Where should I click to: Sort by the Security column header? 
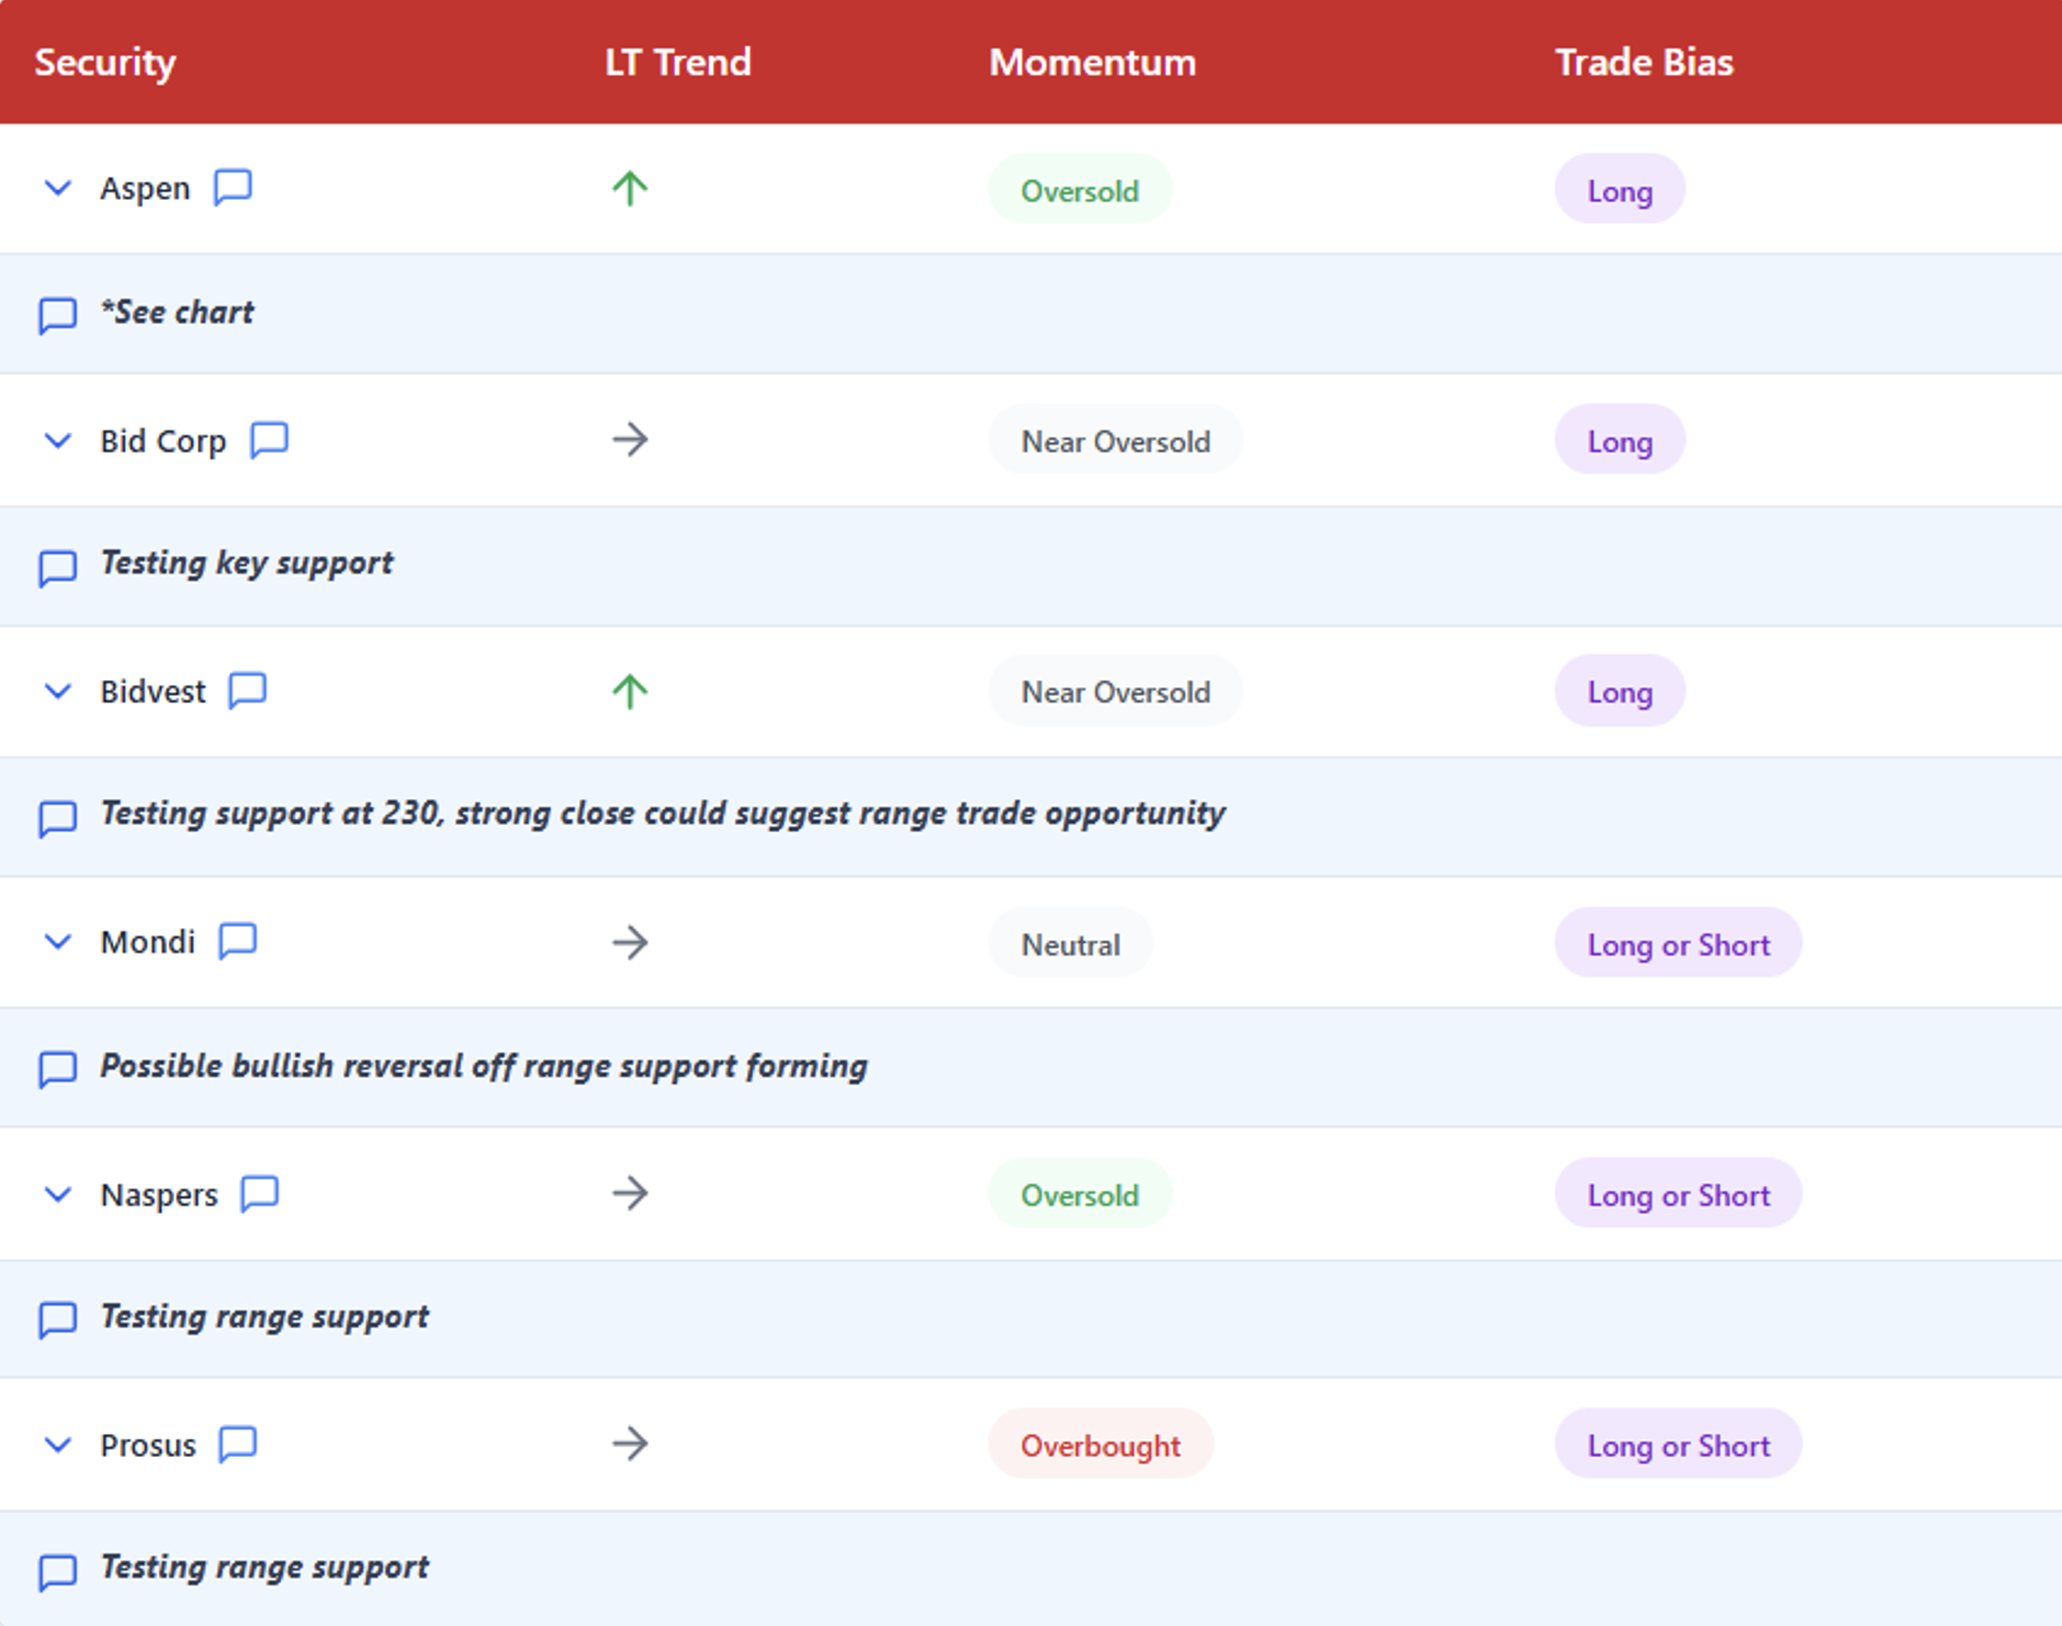point(105,62)
